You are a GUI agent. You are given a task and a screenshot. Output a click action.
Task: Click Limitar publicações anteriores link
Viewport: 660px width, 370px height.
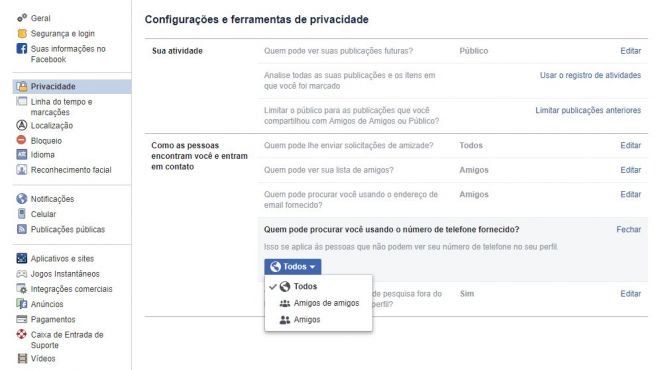(x=588, y=110)
